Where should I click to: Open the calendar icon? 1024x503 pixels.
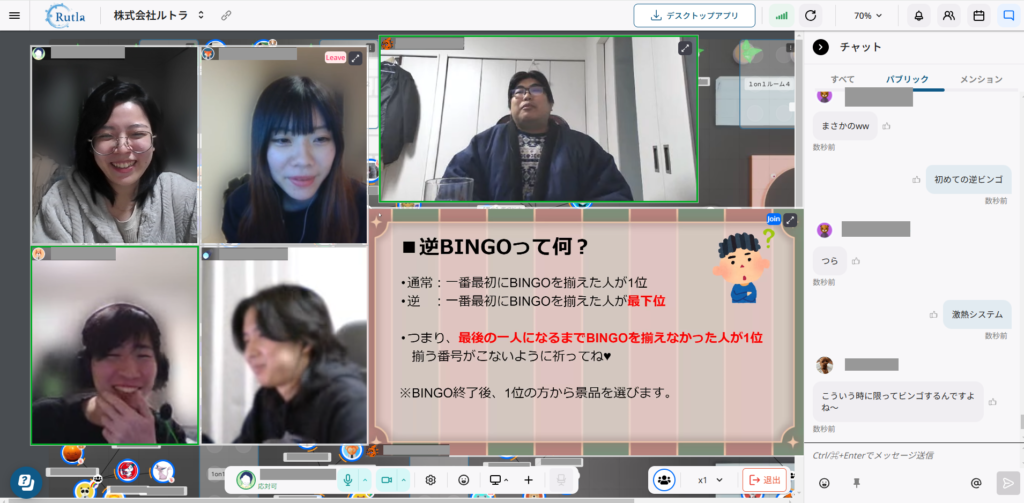[x=978, y=16]
